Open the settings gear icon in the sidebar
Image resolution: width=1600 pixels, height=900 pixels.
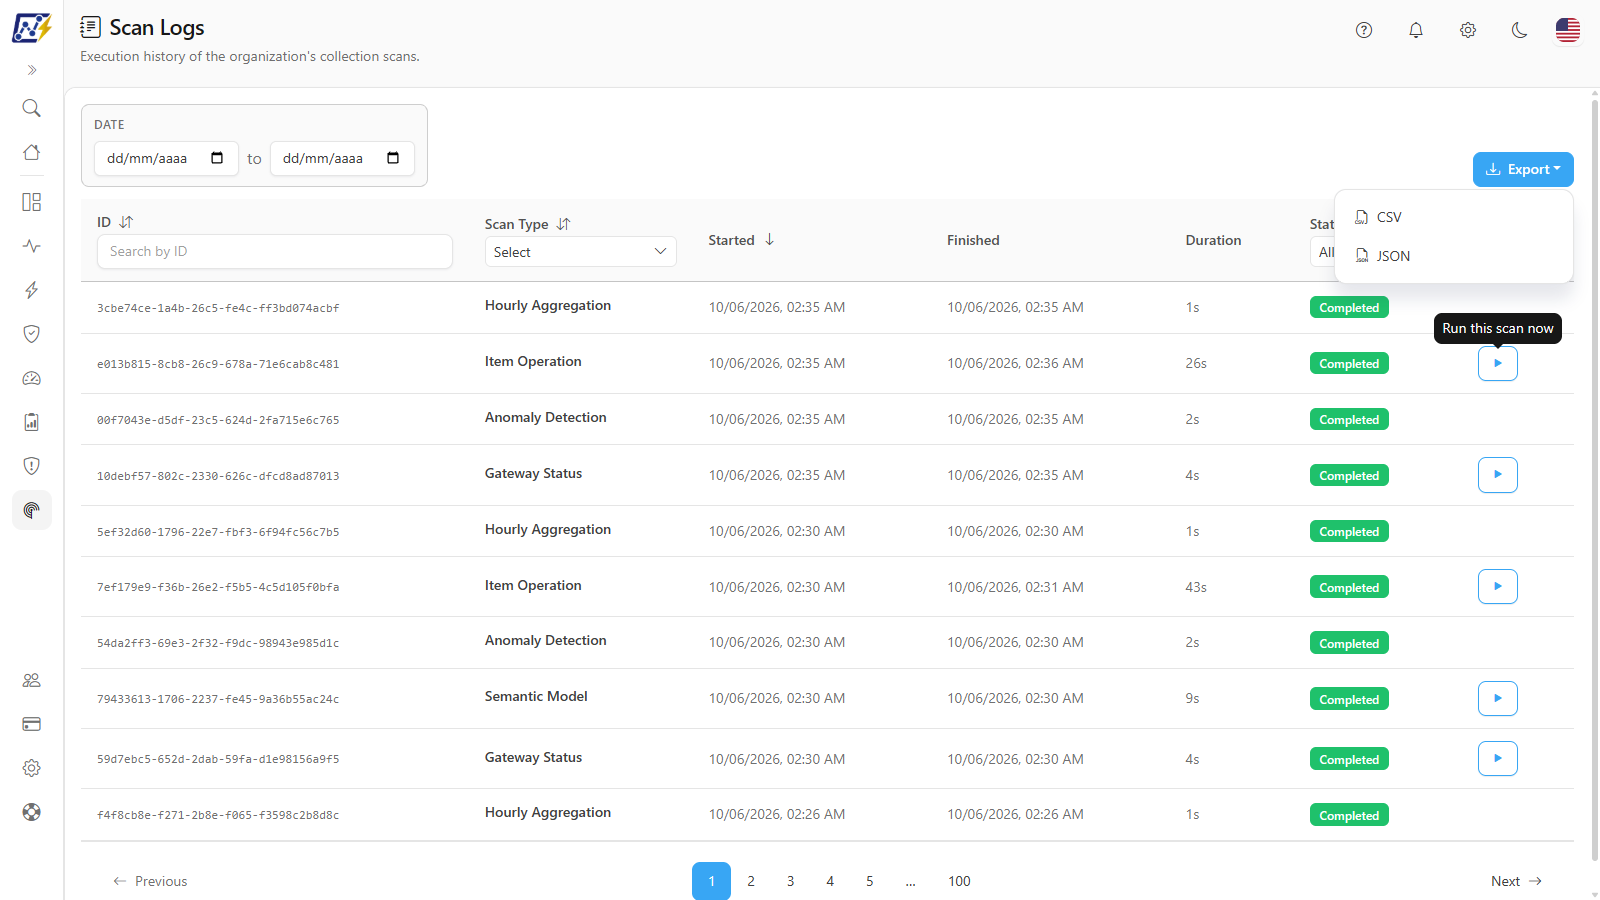[x=32, y=768]
